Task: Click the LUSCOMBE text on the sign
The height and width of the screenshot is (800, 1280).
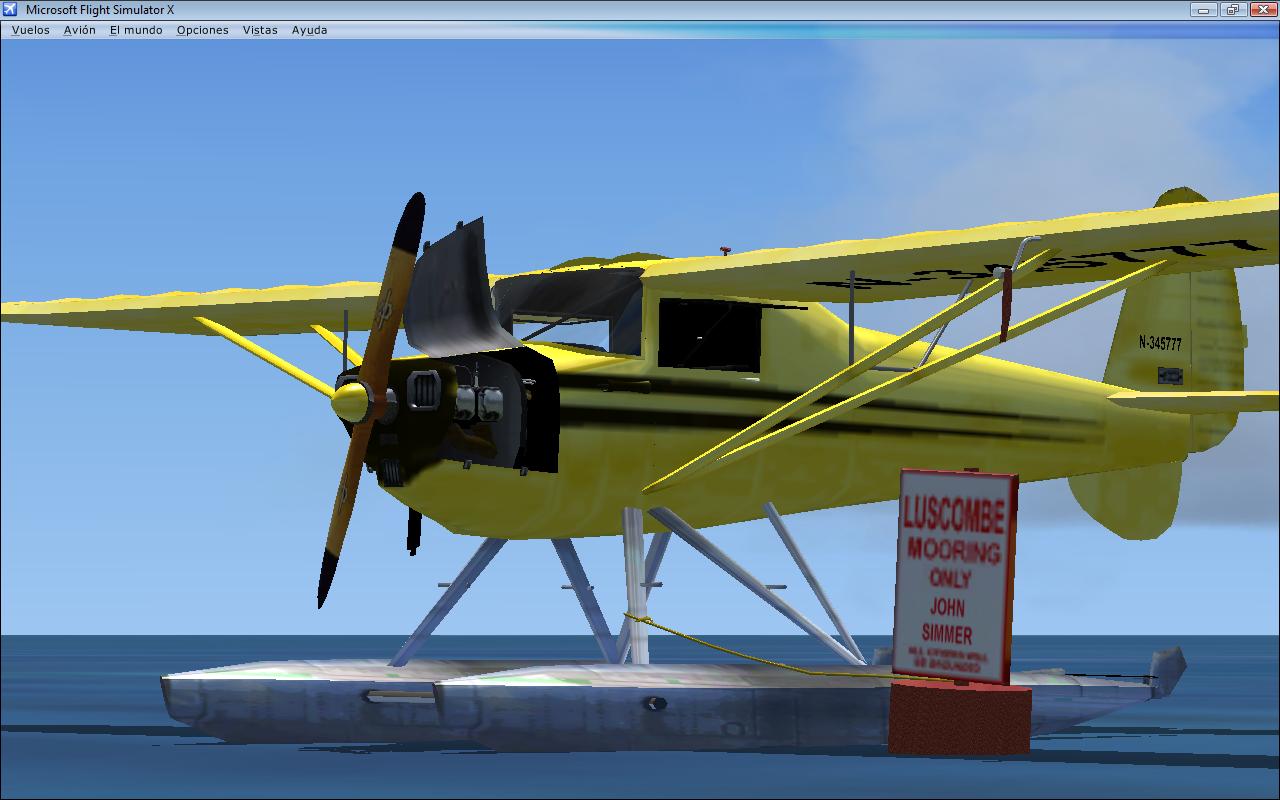Action: 953,513
